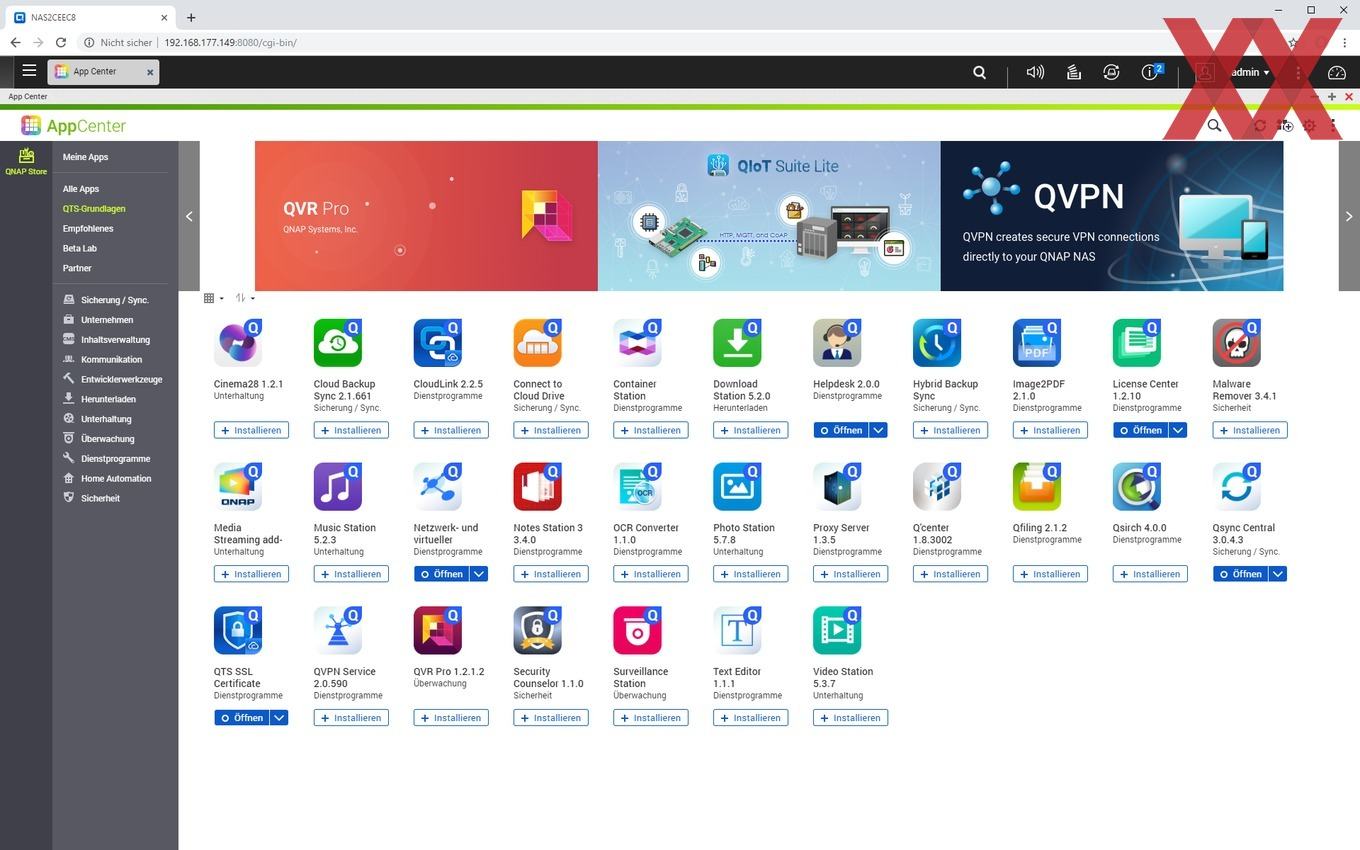This screenshot has width=1360, height=850.
Task: Open the Surveillance Station app icon
Action: pyautogui.click(x=638, y=631)
